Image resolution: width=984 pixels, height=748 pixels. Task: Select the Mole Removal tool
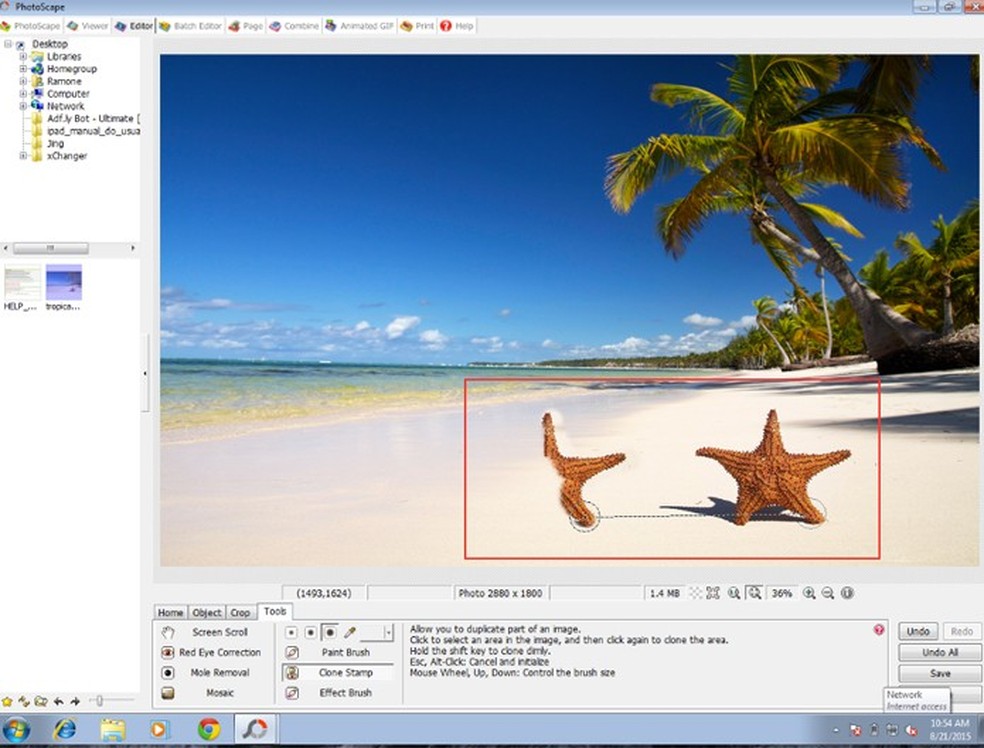coord(219,673)
